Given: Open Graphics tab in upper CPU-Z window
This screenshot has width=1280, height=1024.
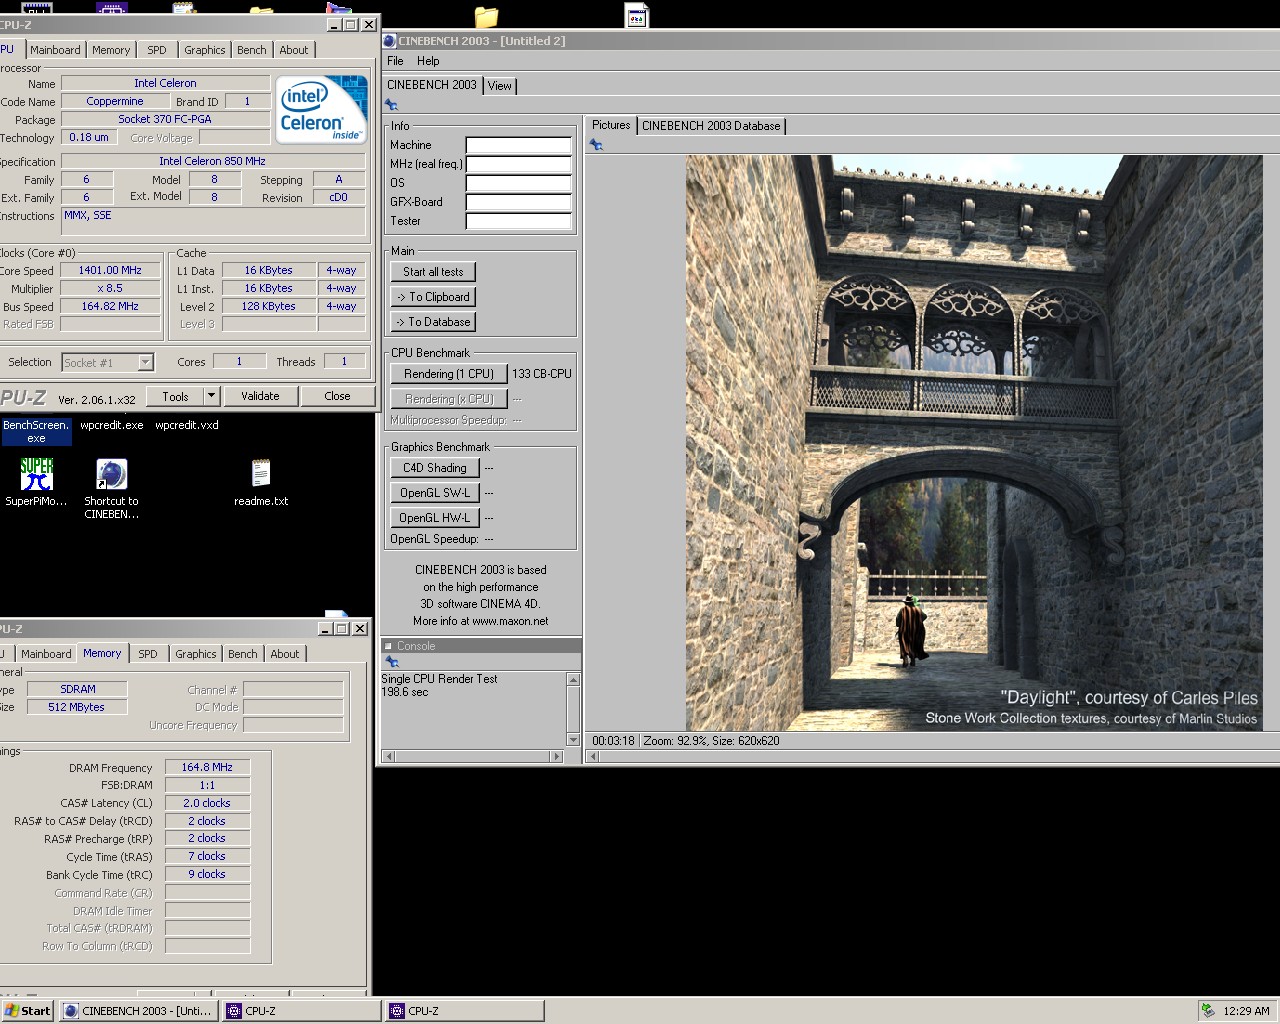Looking at the screenshot, I should [x=205, y=50].
